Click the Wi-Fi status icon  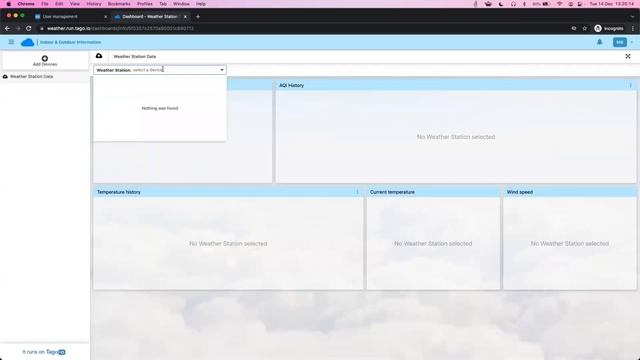click(x=560, y=4)
